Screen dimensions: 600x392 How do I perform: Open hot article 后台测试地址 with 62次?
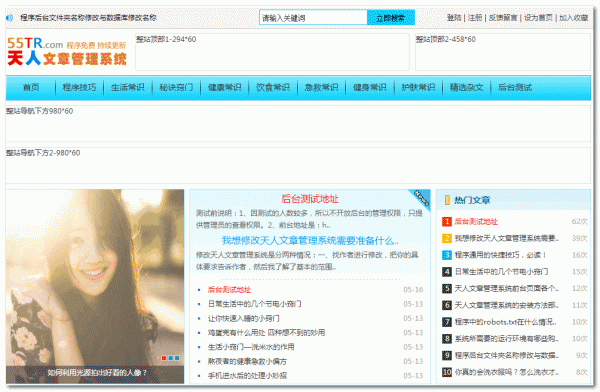point(476,222)
